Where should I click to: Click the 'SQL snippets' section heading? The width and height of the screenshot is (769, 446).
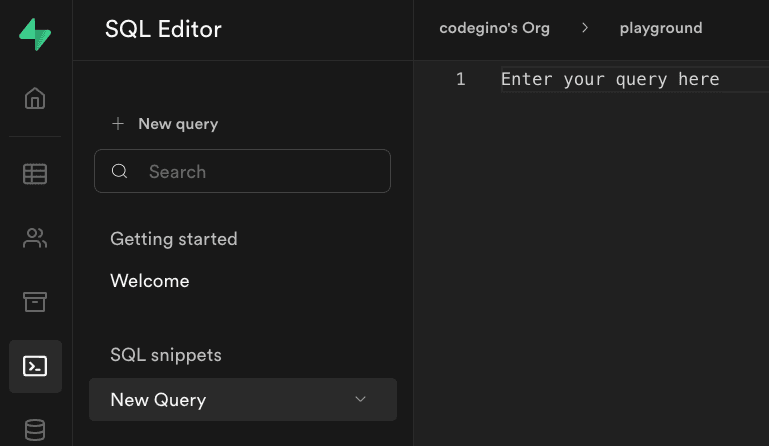[166, 355]
